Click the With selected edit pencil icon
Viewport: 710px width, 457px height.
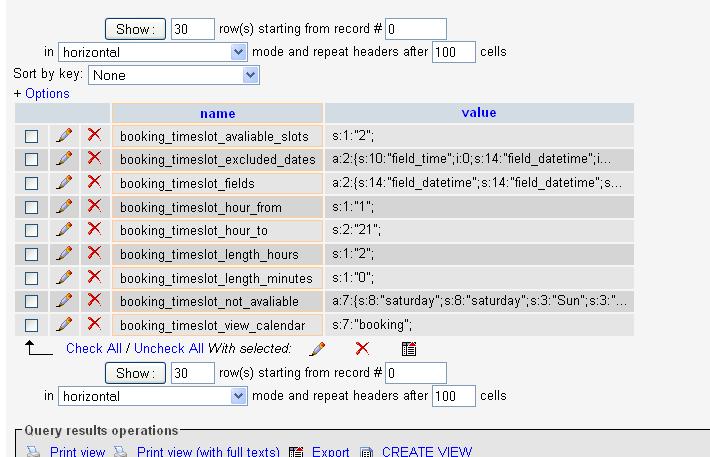pos(317,349)
